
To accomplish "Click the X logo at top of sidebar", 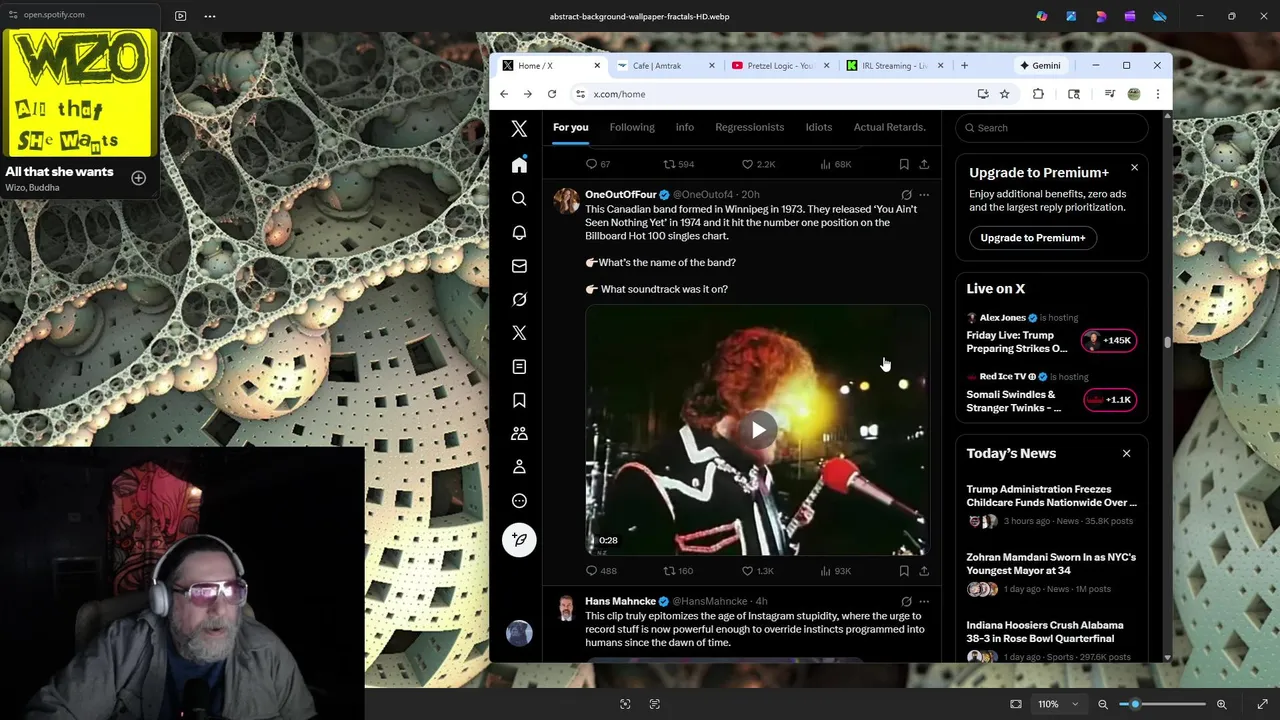I will tap(519, 128).
